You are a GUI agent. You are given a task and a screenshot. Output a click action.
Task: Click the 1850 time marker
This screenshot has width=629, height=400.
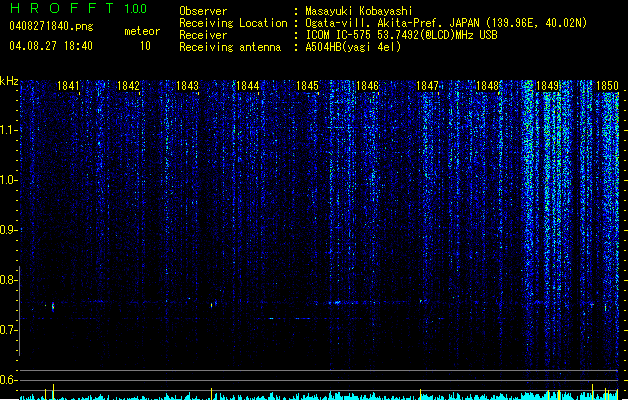click(x=607, y=86)
